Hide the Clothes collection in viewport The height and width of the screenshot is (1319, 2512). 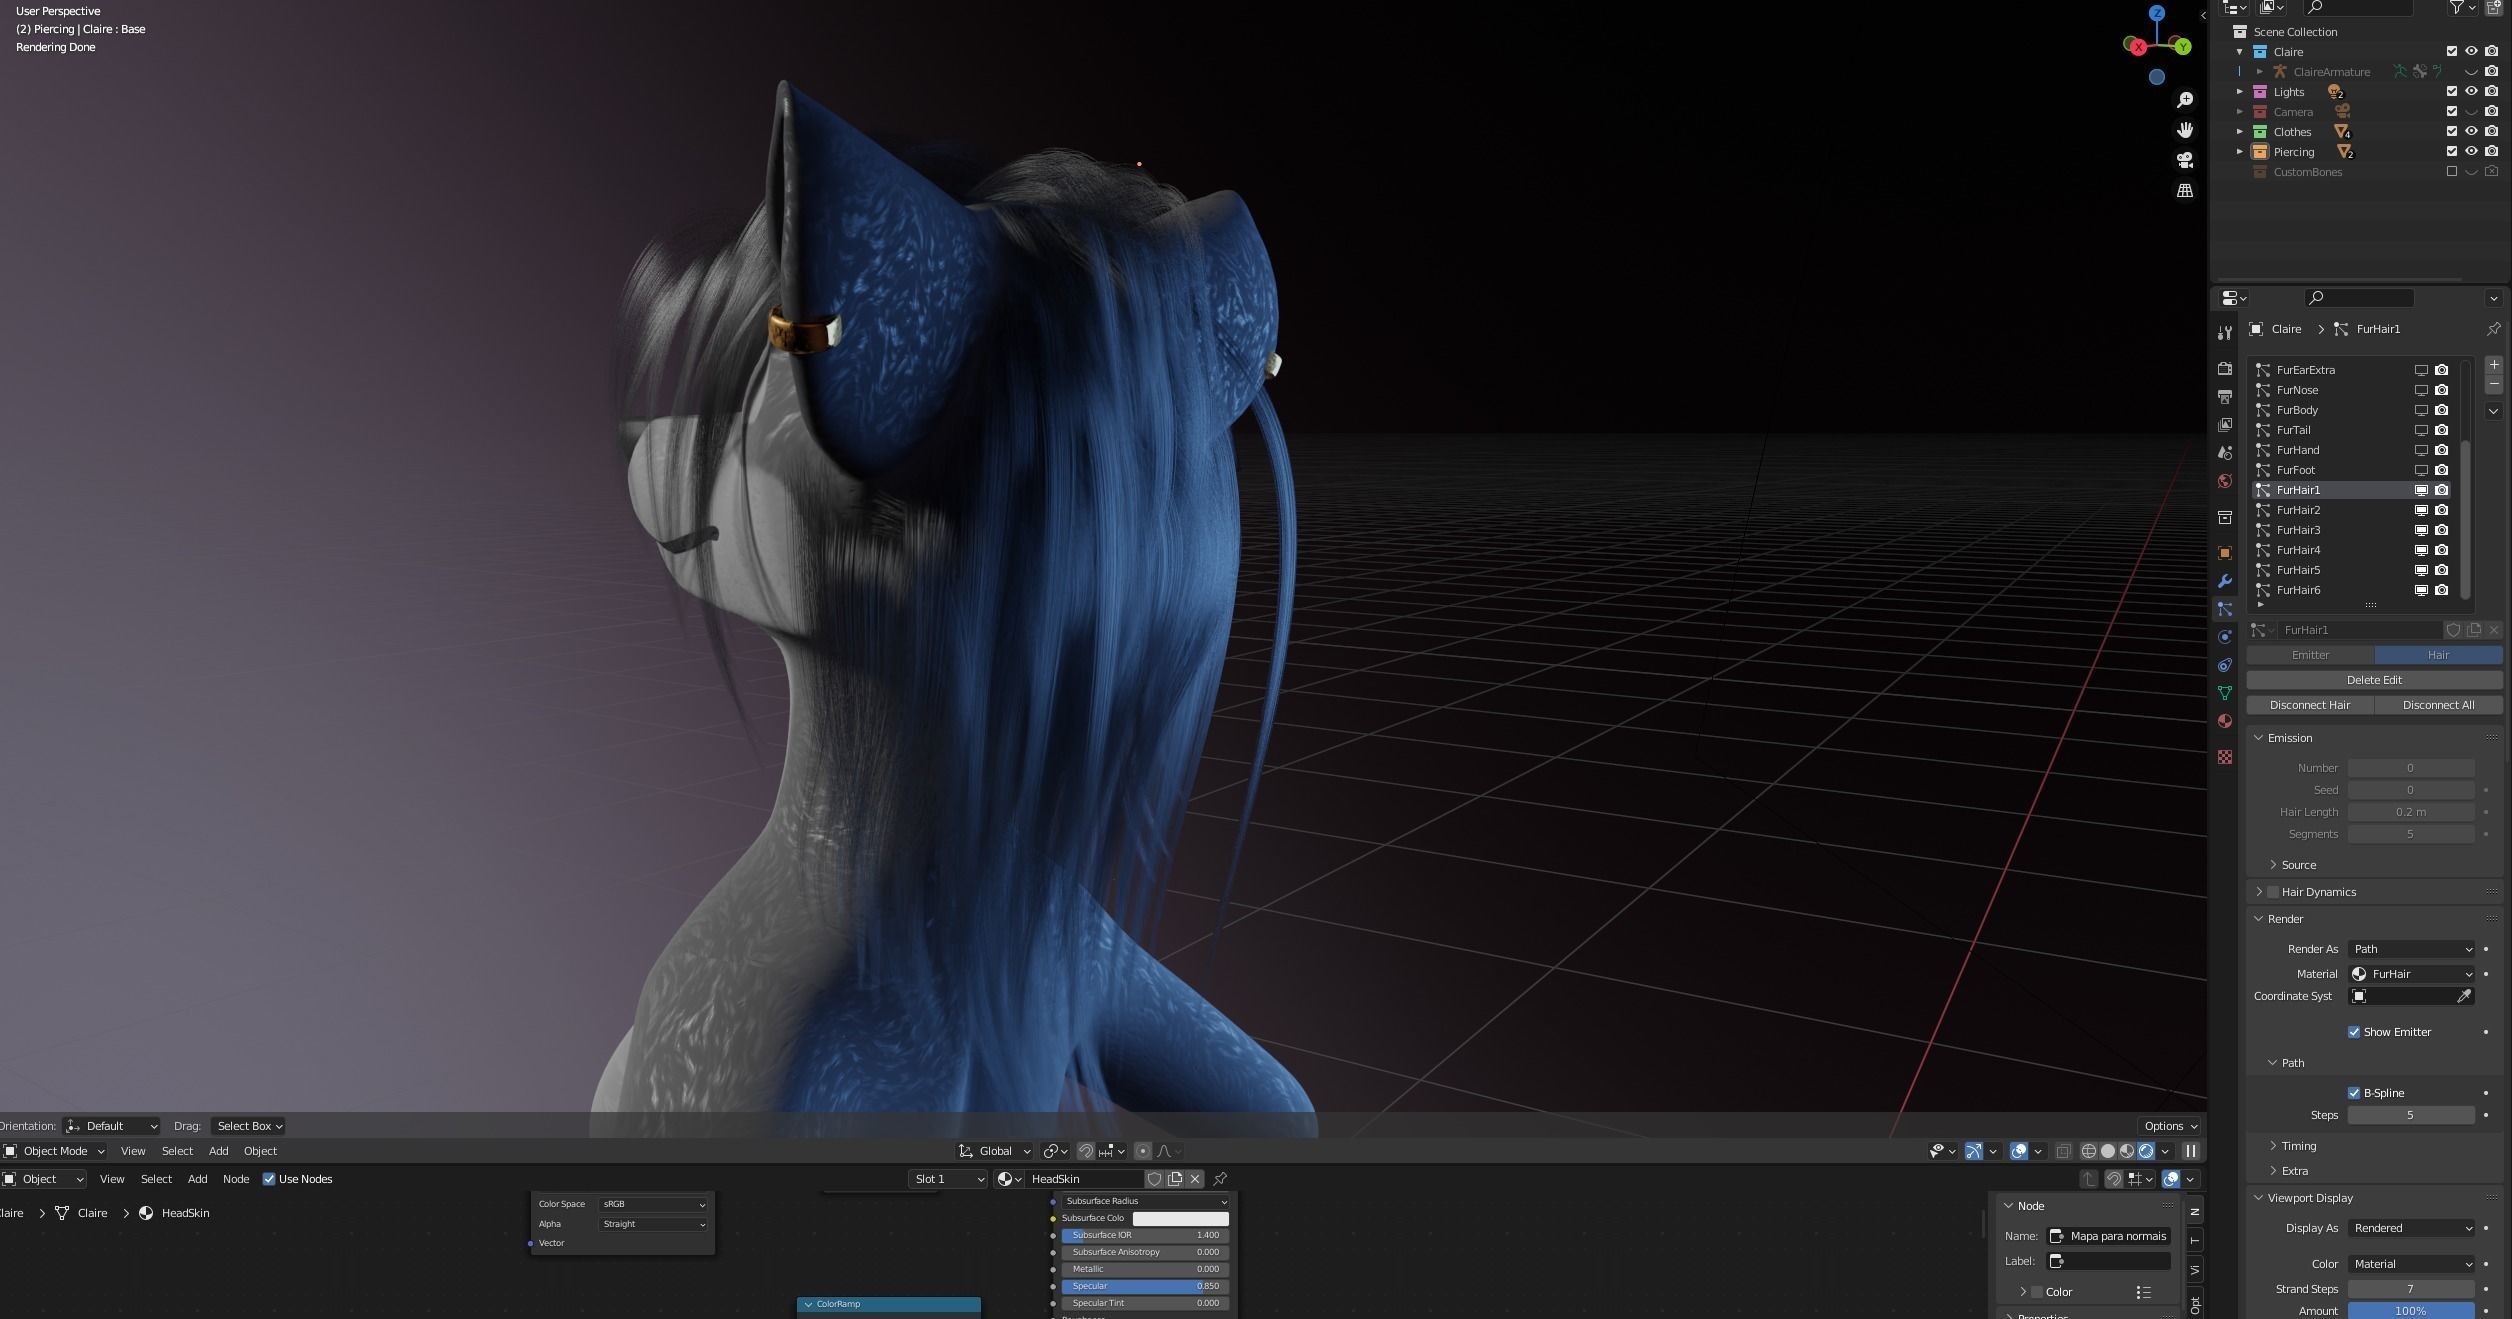tap(2471, 132)
